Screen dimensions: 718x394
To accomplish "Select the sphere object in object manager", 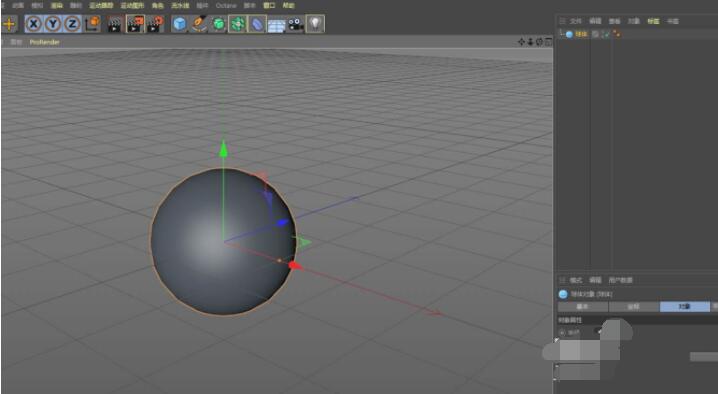I will [x=581, y=34].
